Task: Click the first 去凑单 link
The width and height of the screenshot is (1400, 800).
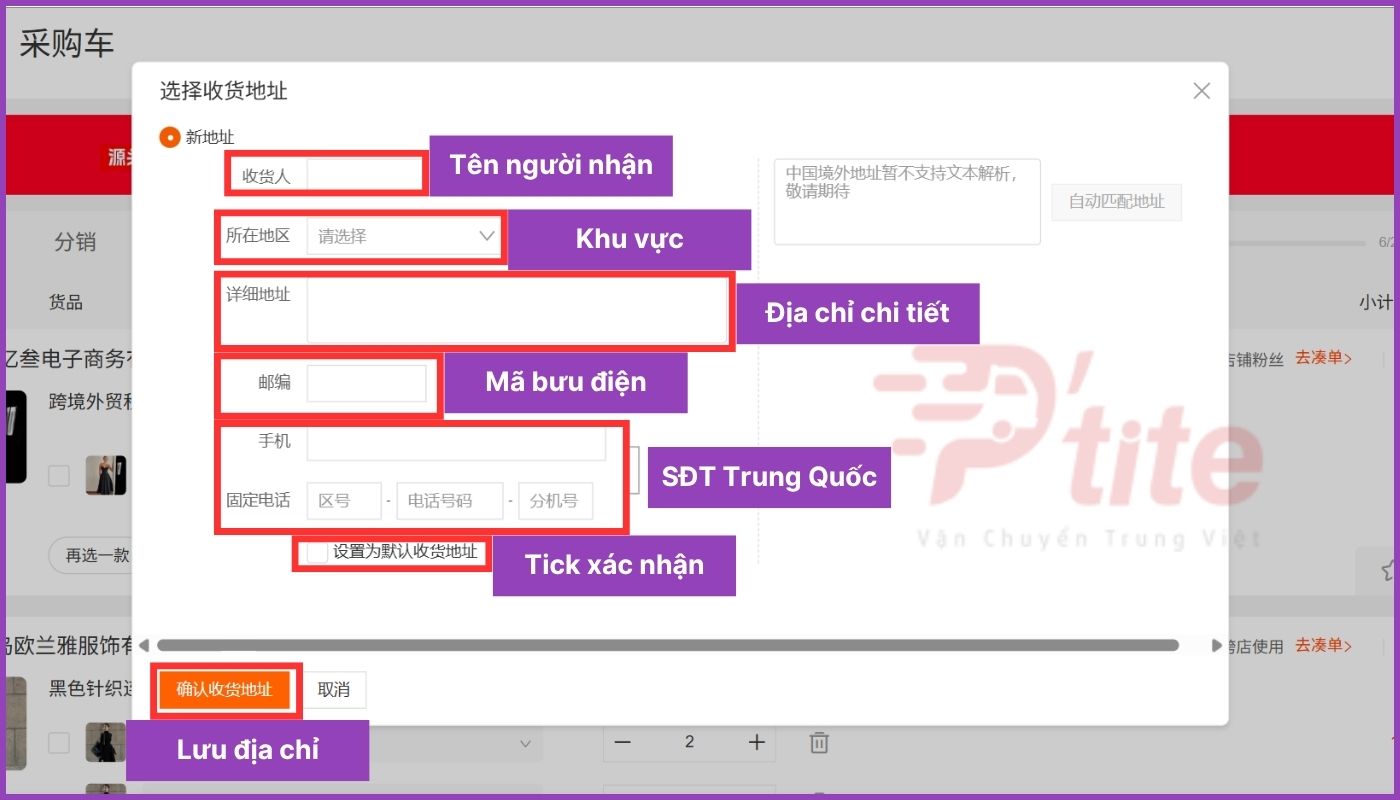Action: click(x=1324, y=358)
